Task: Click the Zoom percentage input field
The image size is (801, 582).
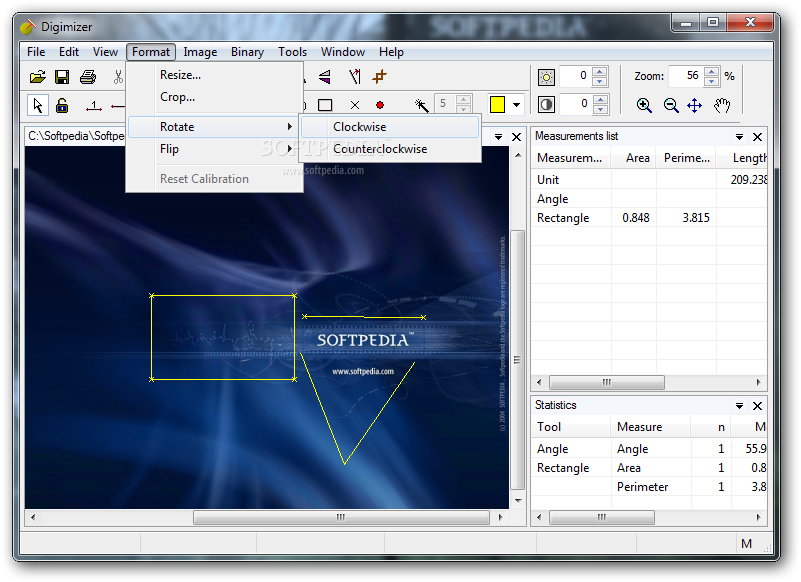Action: pos(686,76)
